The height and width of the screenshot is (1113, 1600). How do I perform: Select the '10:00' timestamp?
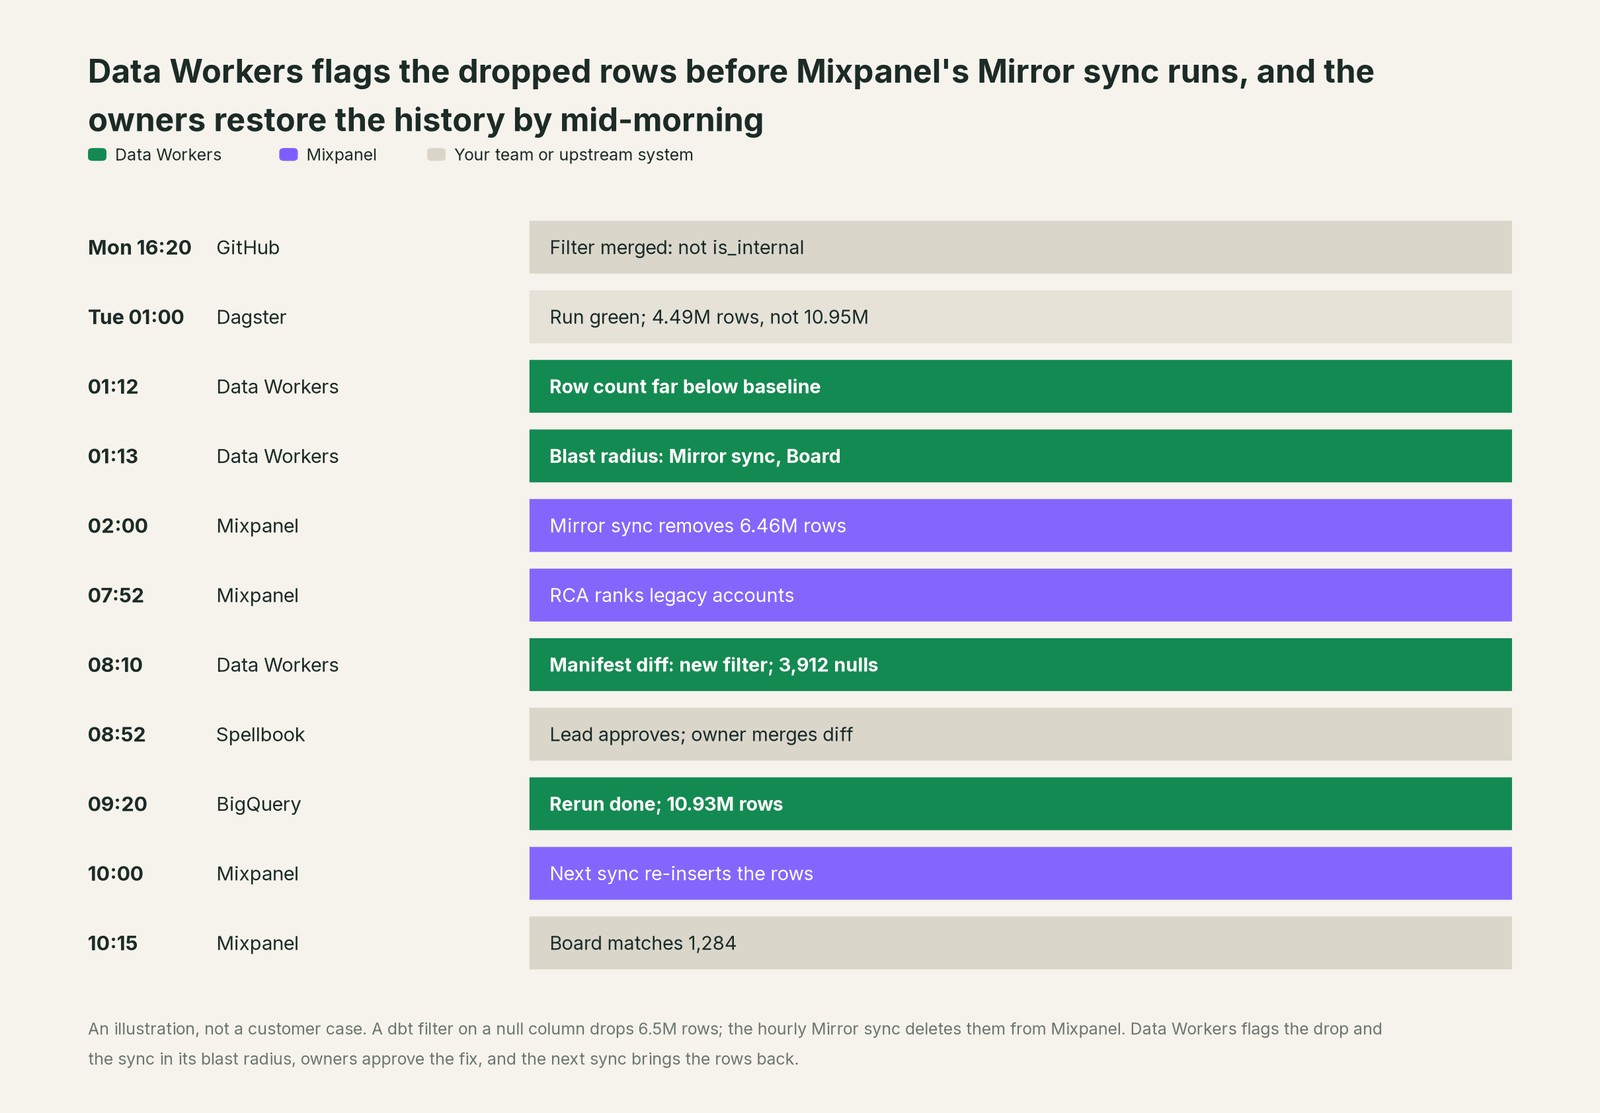[x=116, y=873]
